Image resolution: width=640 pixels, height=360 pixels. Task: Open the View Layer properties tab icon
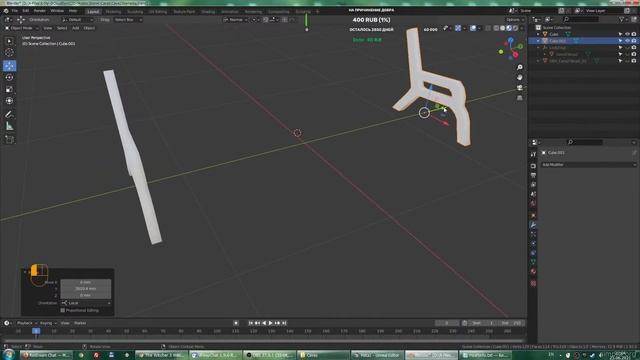coord(533,184)
